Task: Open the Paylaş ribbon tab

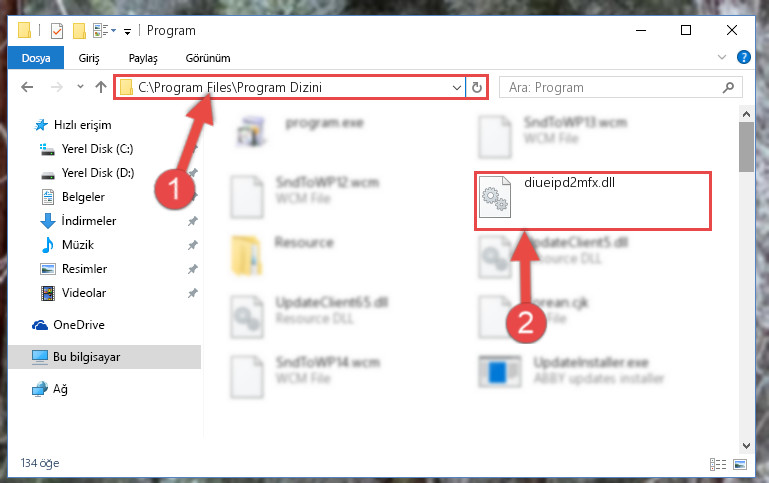Action: 143,58
